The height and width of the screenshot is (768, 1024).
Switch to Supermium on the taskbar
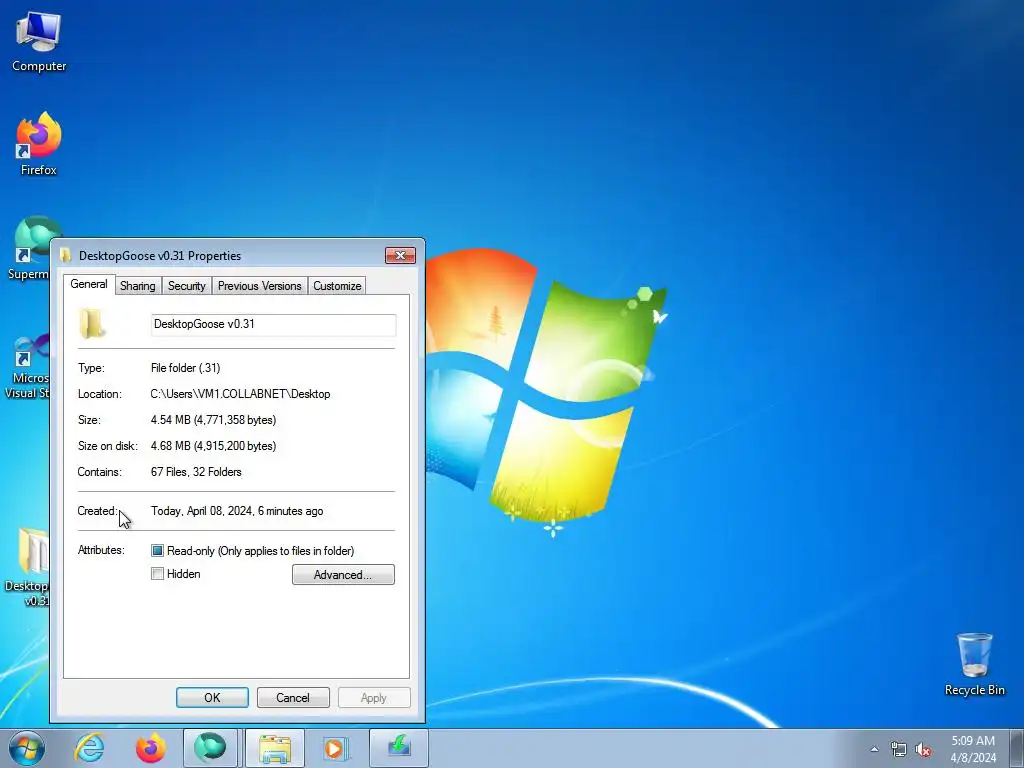pyautogui.click(x=210, y=748)
